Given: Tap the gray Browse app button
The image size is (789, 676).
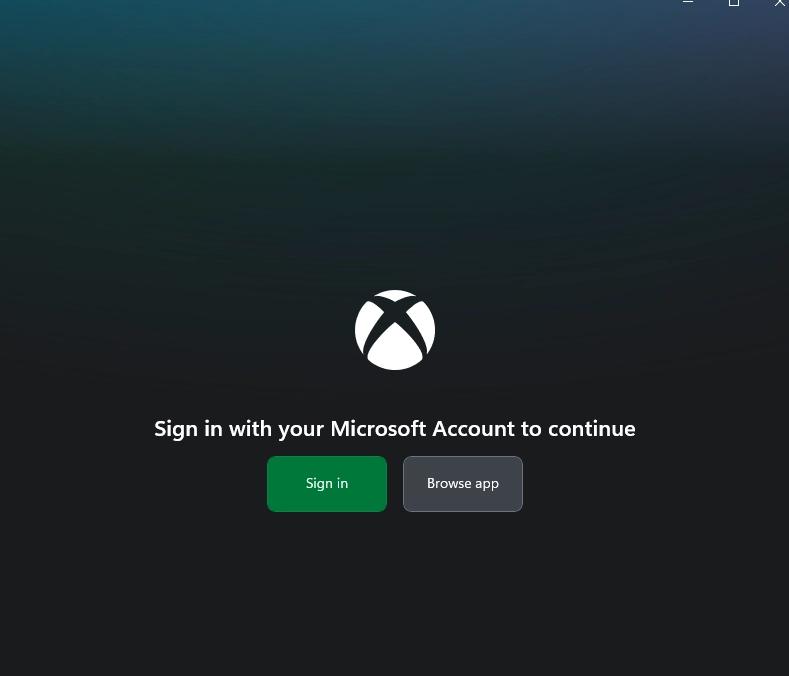Looking at the screenshot, I should (462, 484).
